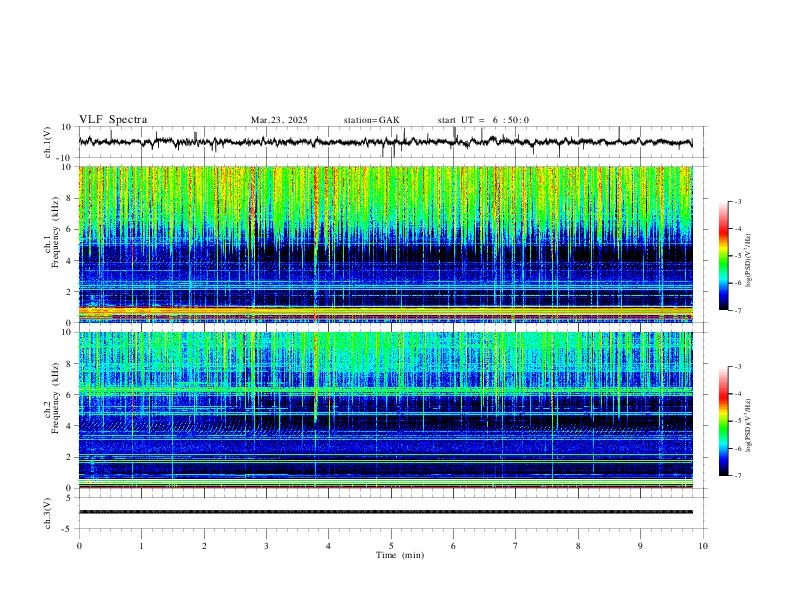Click the "ch.1(V)" axis label
This screenshot has width=792, height=612.
pyautogui.click(x=48, y=142)
